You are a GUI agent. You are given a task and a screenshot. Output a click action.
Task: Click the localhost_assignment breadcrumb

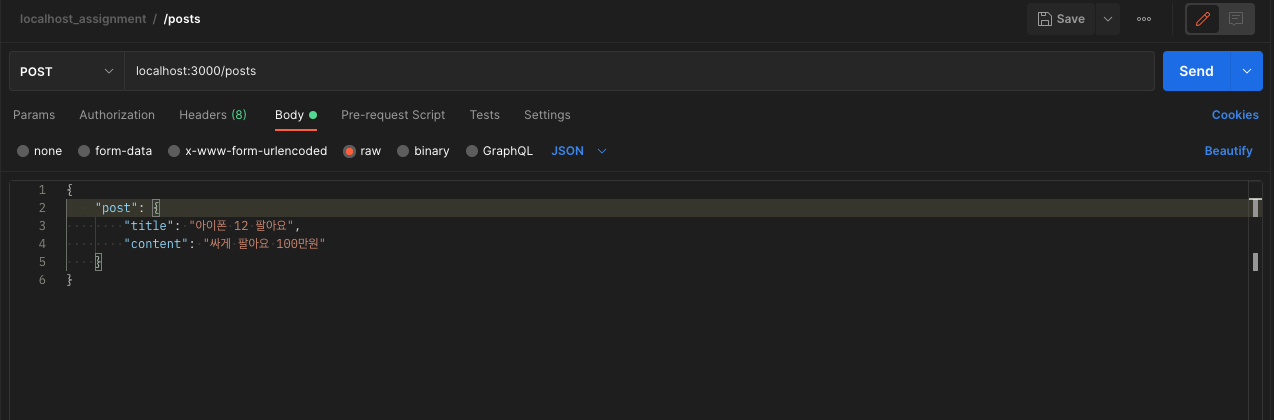pyautogui.click(x=82, y=19)
